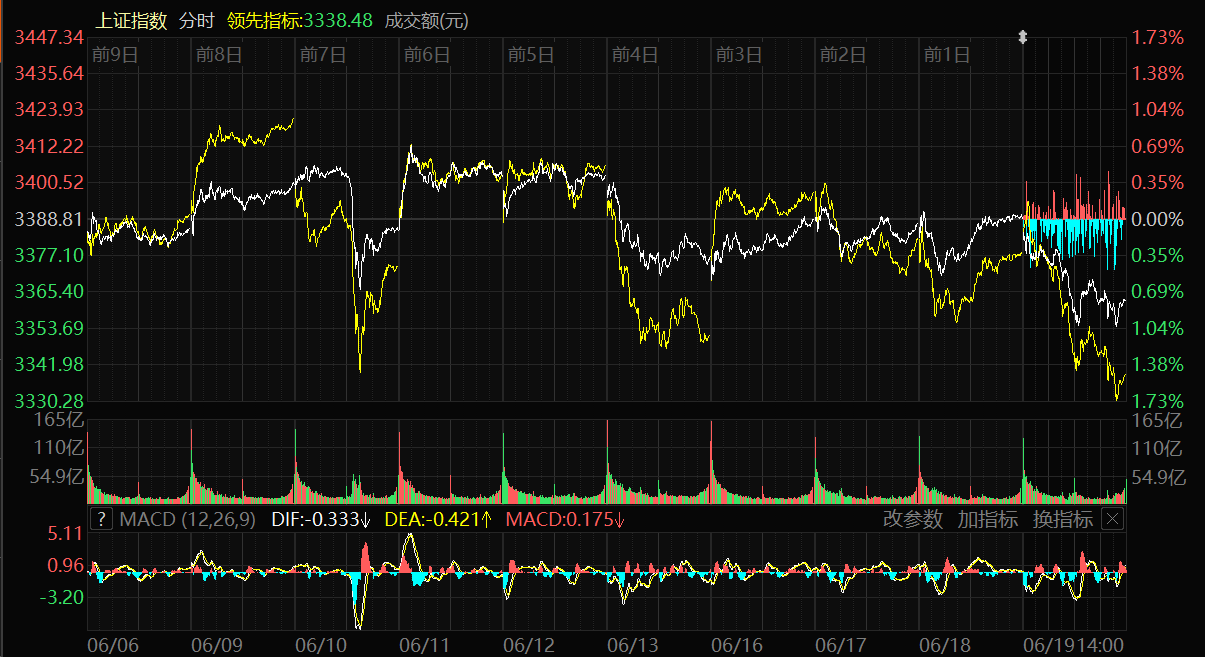This screenshot has height=657, width=1205.
Task: Toggle the 领先指标 leading indicator line
Action: click(x=300, y=20)
